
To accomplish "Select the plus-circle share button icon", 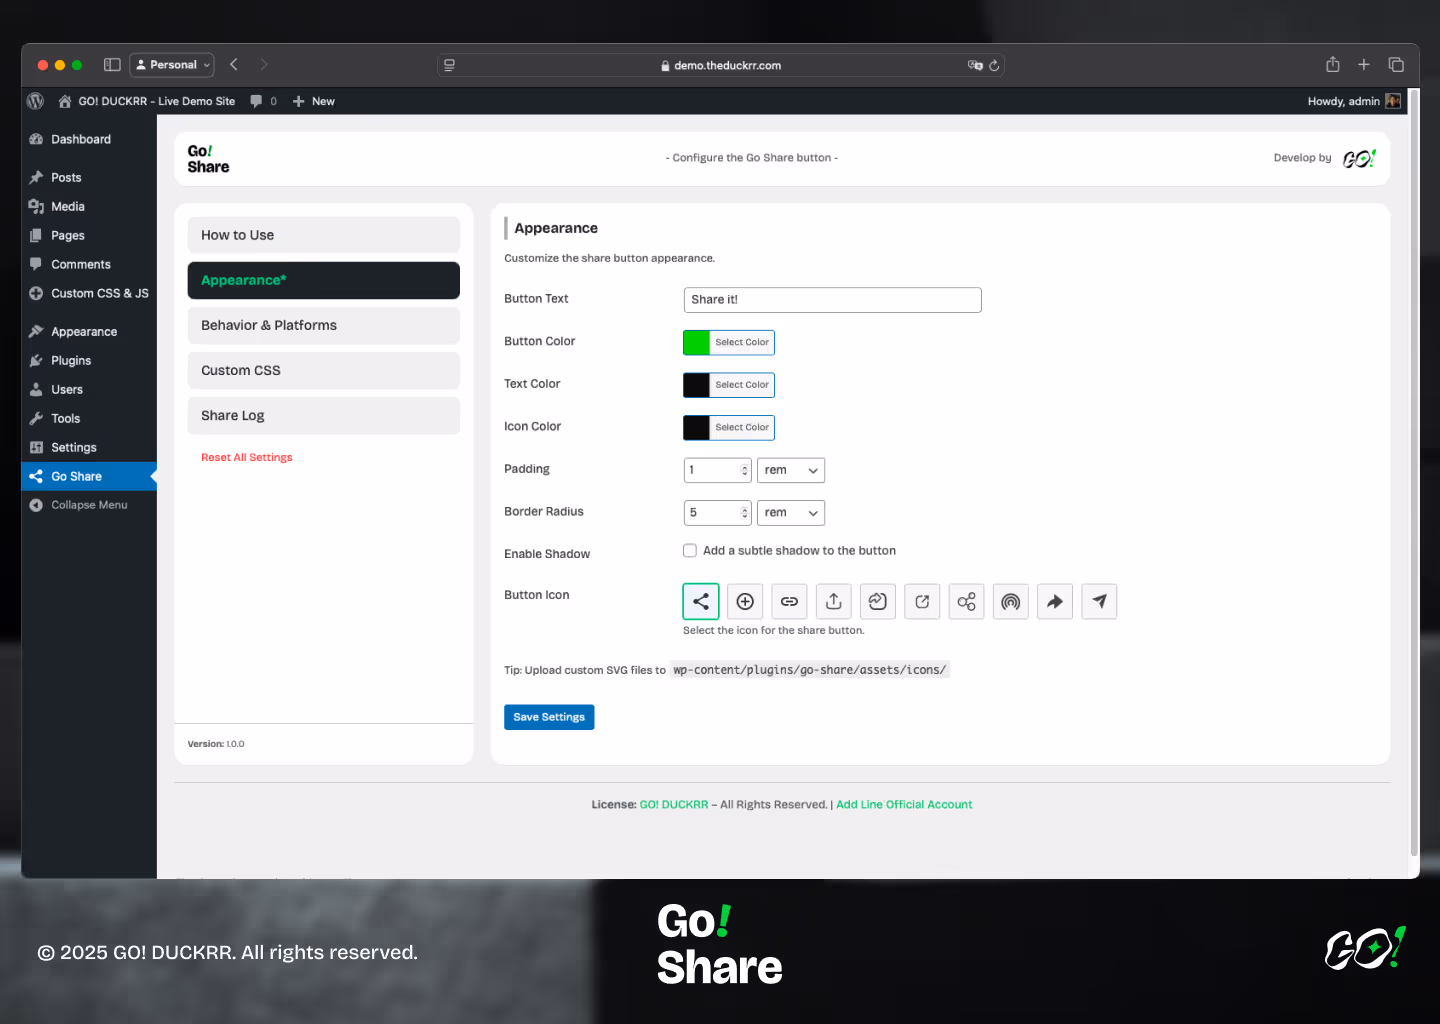I will pos(745,601).
